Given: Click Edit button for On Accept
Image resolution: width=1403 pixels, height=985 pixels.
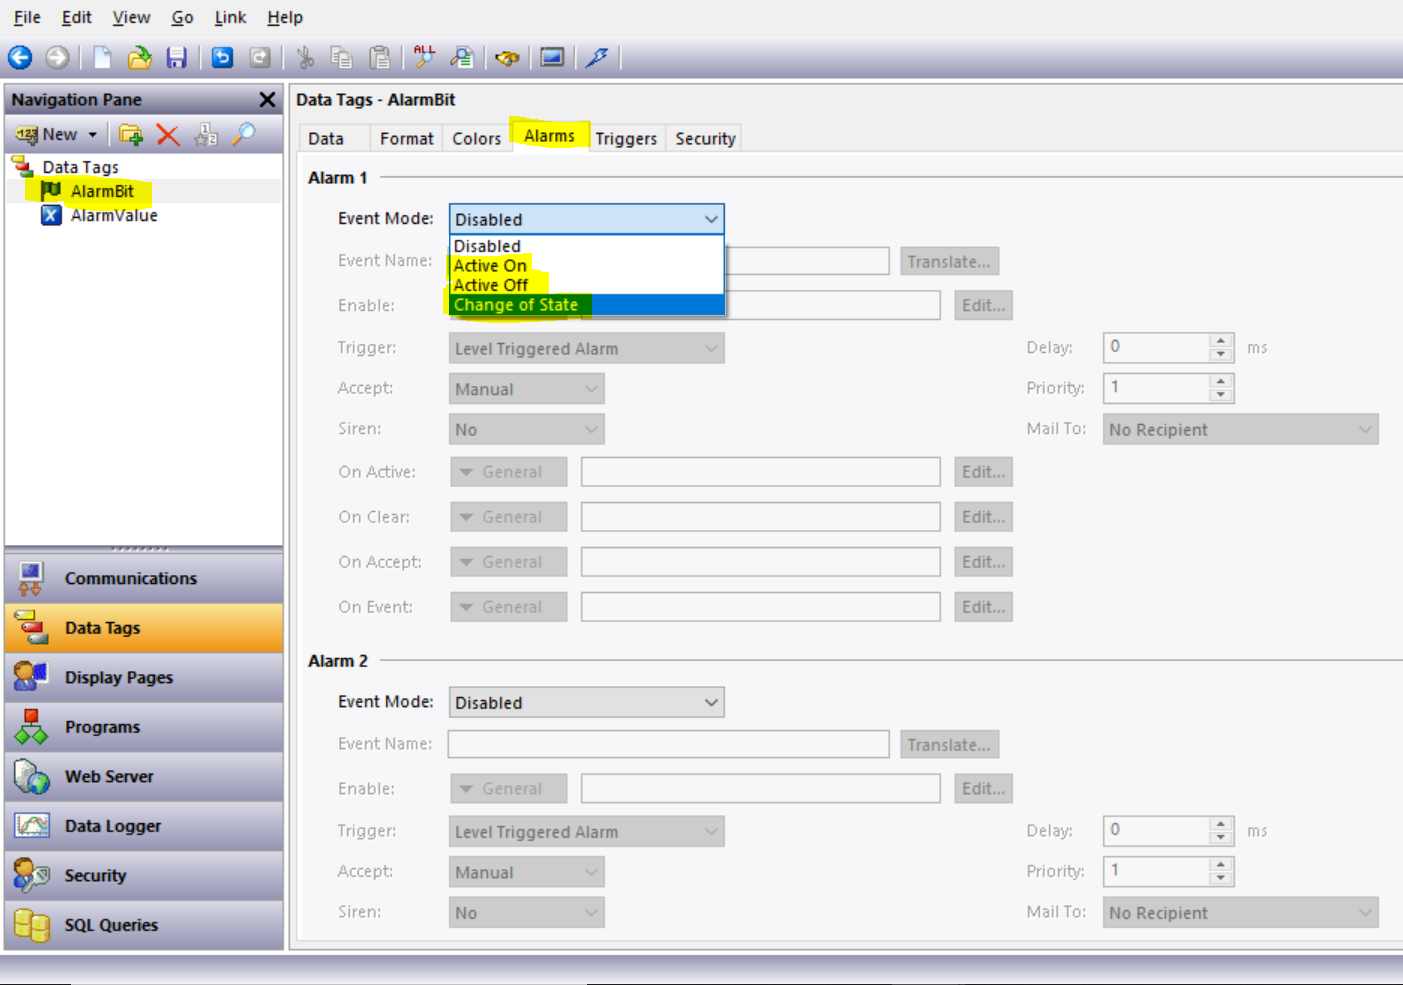Looking at the screenshot, I should coord(983,562).
